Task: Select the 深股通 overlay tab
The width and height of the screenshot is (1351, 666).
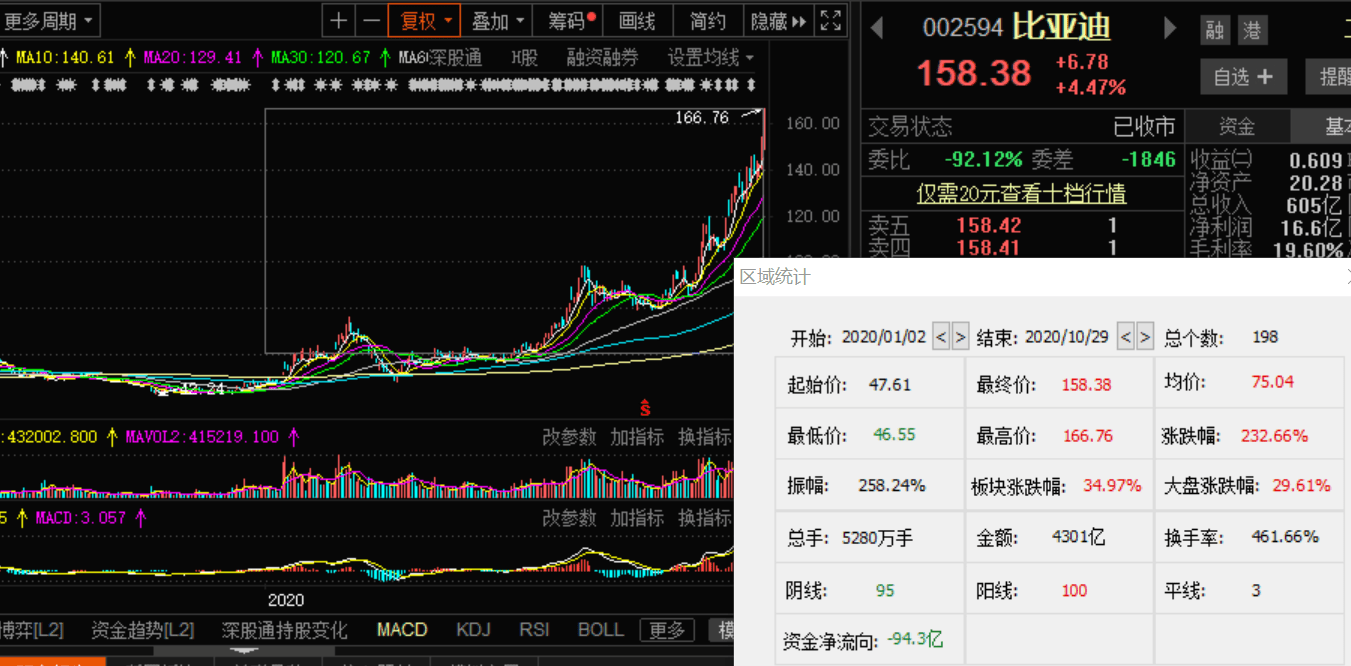Action: (455, 57)
